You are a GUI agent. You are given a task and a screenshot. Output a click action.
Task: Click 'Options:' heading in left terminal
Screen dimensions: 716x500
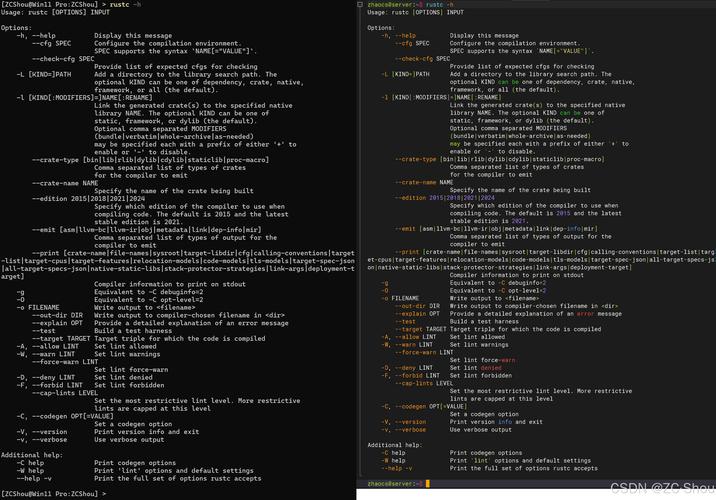pos(16,28)
